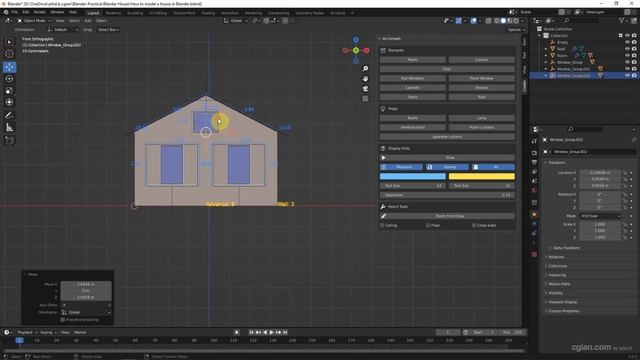Select the Select Box tool in left toolbar
640x360 pixels.
coord(9,42)
